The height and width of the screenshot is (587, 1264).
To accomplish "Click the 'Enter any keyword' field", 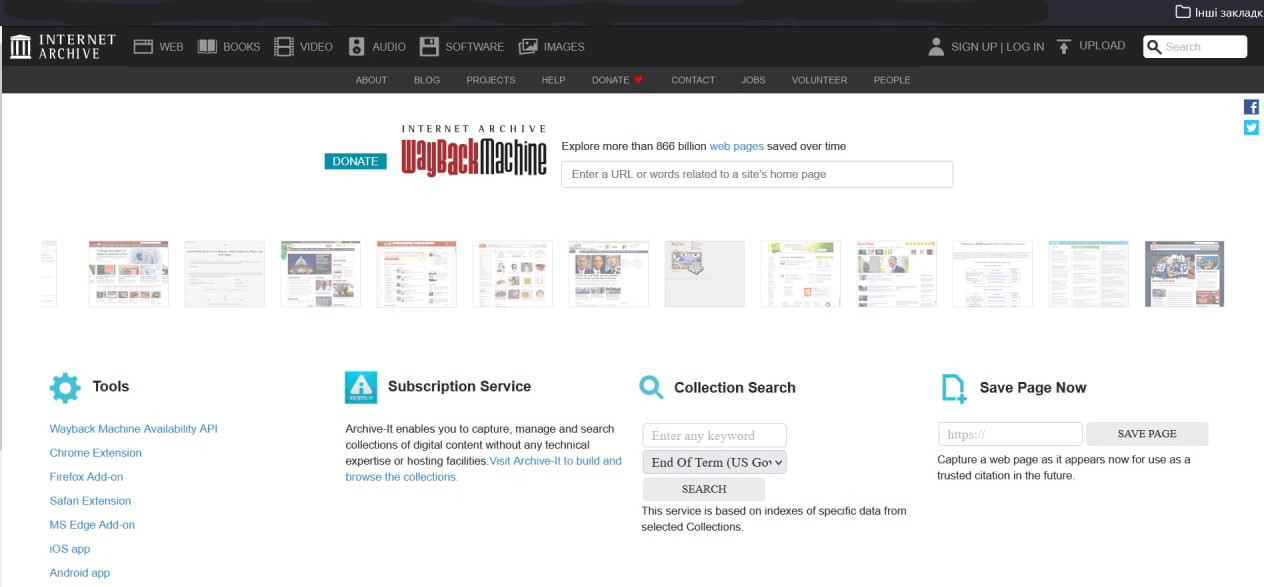I will pyautogui.click(x=714, y=435).
